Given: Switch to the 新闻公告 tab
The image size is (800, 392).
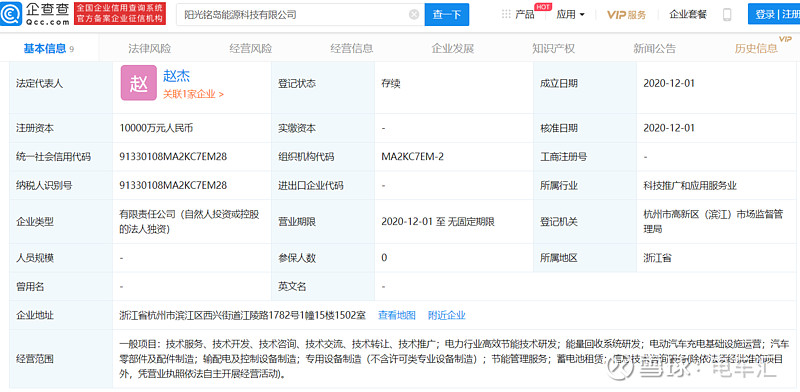Looking at the screenshot, I should 655,48.
